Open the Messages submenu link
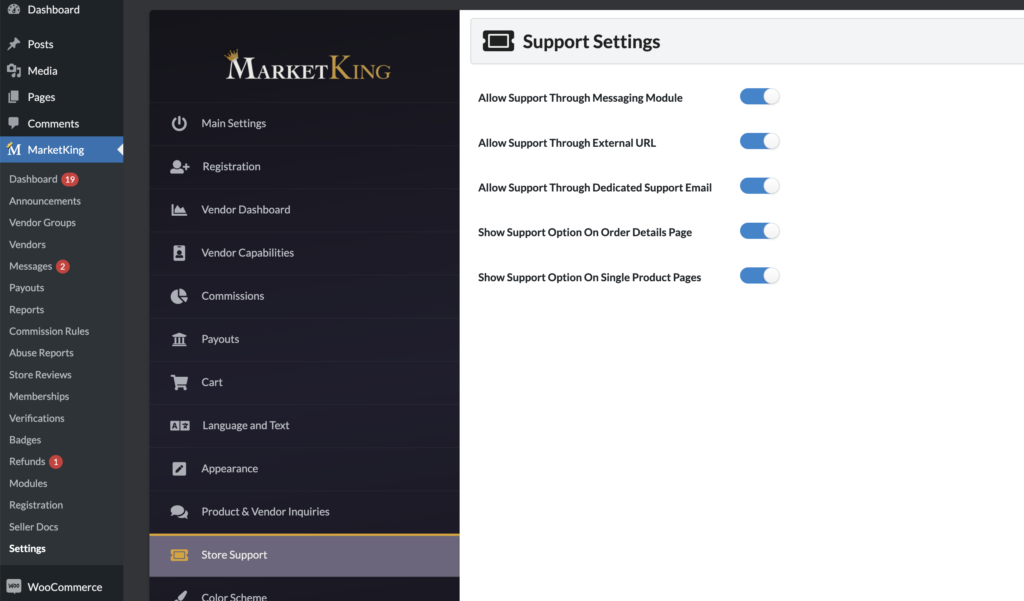The image size is (1024, 601). (31, 266)
